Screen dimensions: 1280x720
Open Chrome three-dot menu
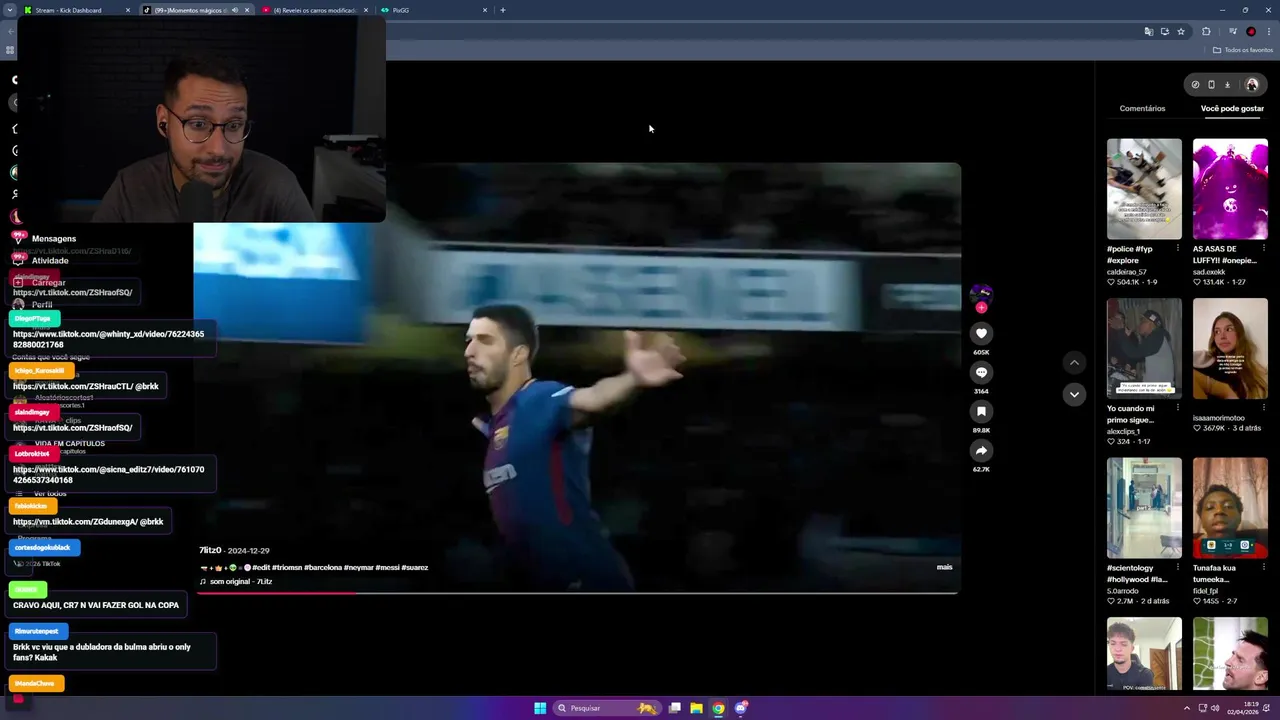(1268, 31)
